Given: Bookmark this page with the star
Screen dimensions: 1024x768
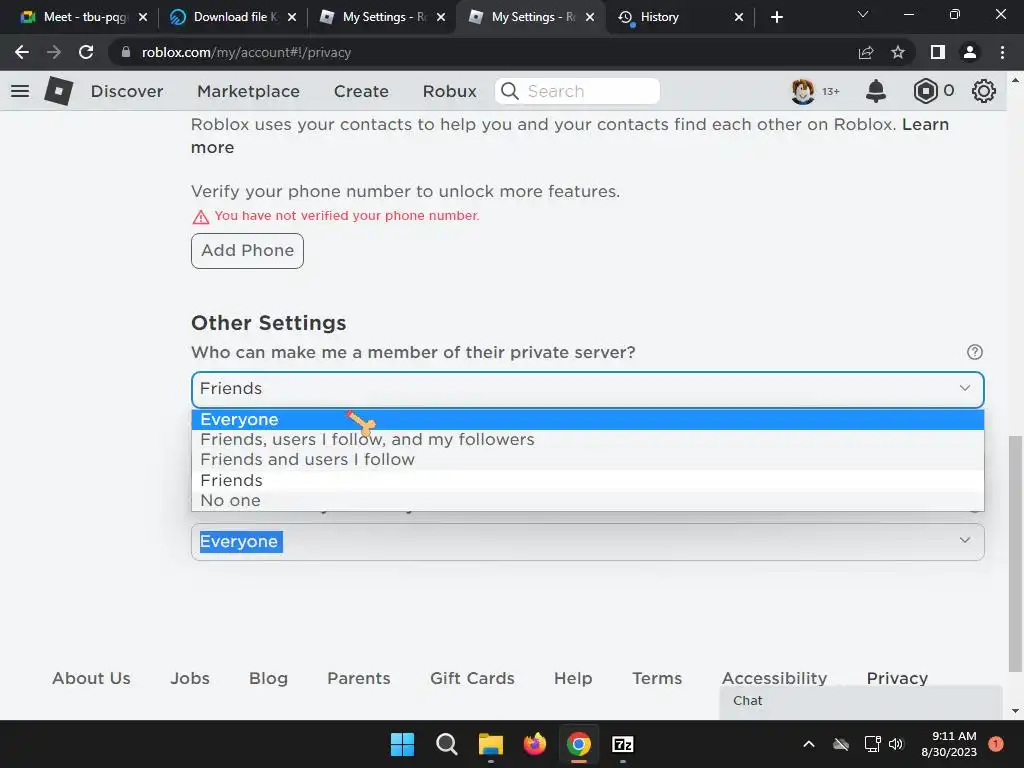Looking at the screenshot, I should tap(898, 52).
